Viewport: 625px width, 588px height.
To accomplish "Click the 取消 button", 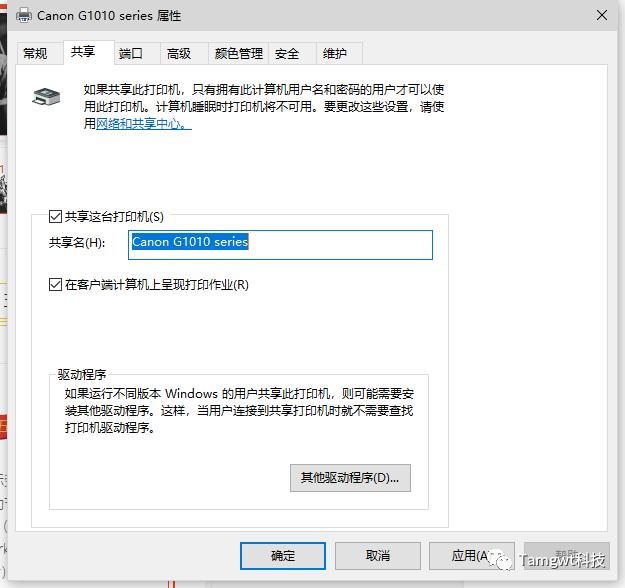I will click(x=377, y=556).
